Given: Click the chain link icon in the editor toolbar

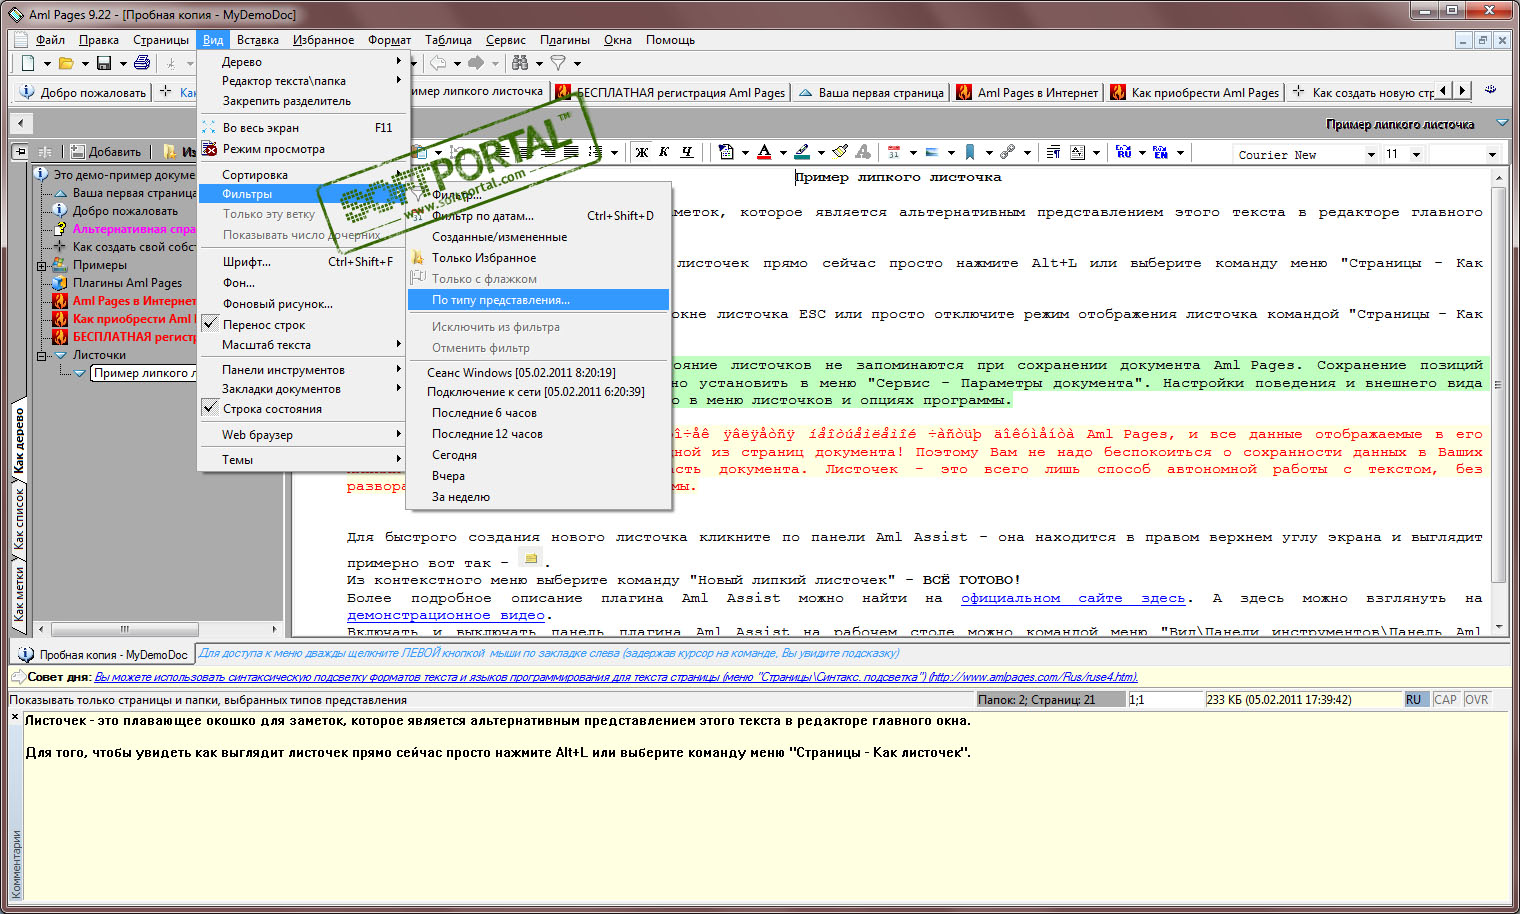Looking at the screenshot, I should tap(1007, 152).
